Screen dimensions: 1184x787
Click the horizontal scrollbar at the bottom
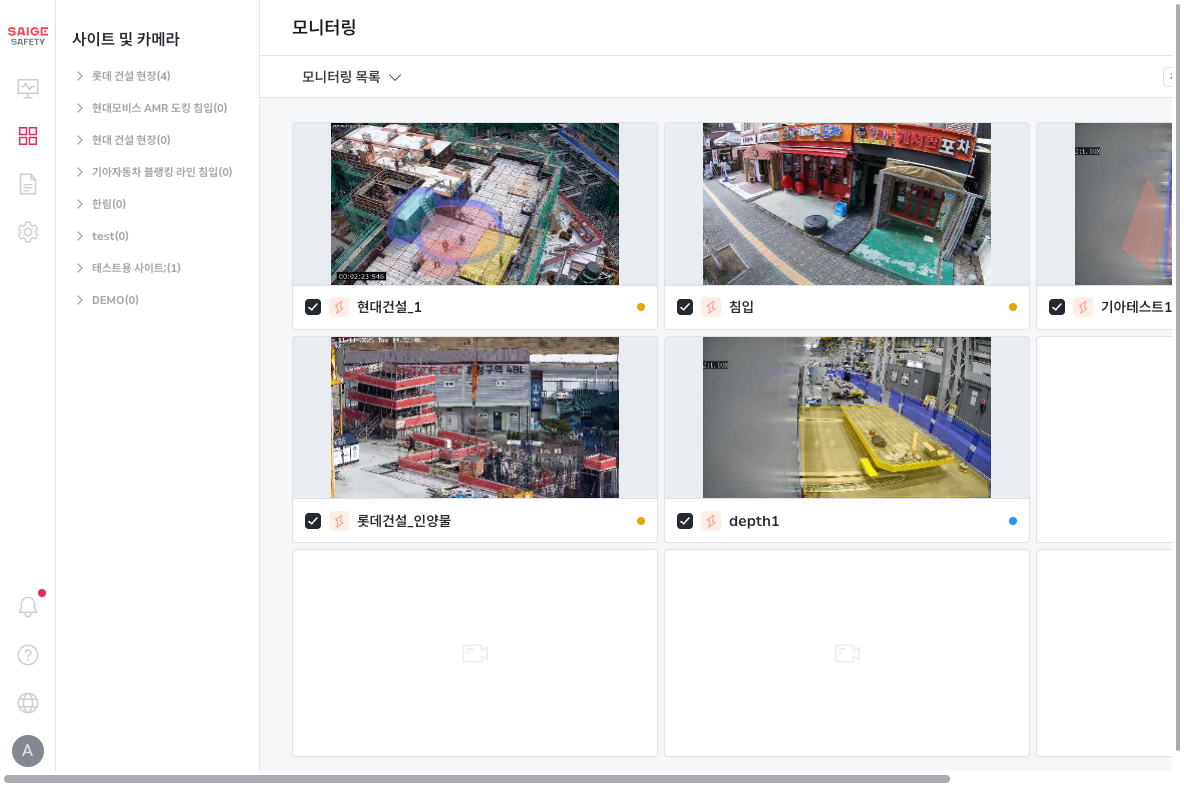pos(476,779)
